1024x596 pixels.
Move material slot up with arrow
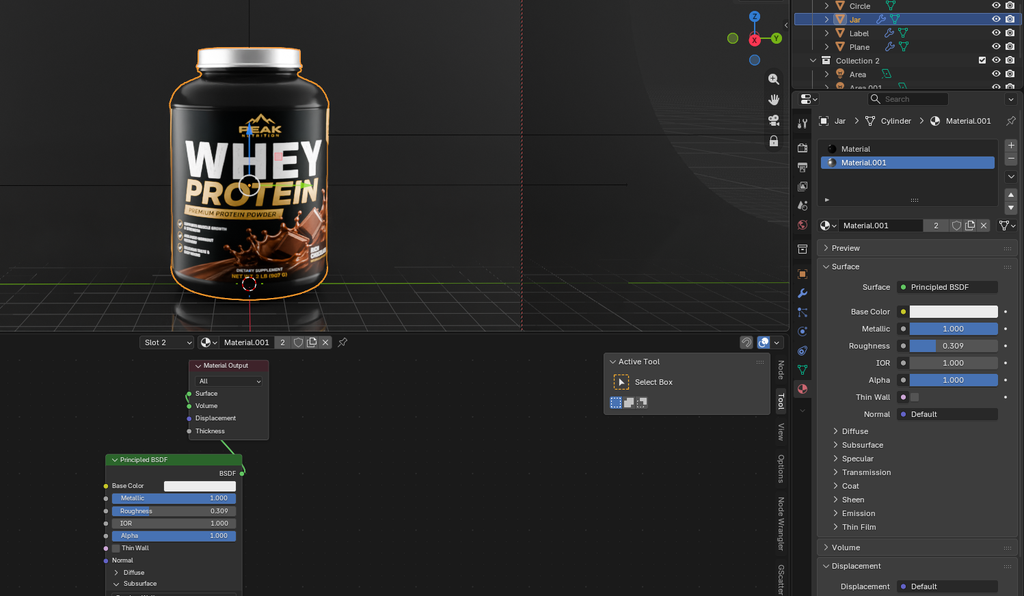1011,195
